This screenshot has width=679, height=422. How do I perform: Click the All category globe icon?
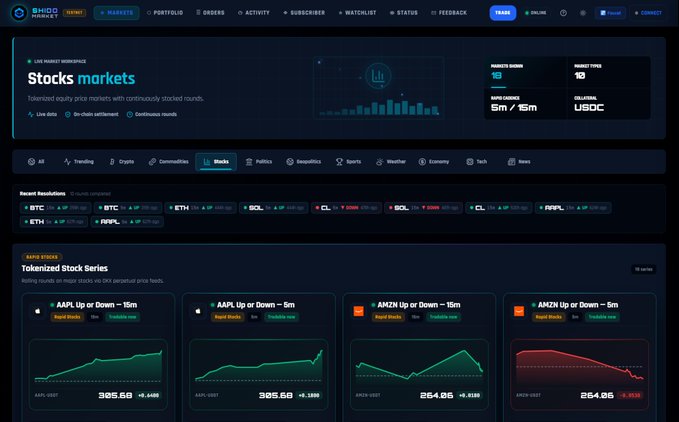pos(31,162)
